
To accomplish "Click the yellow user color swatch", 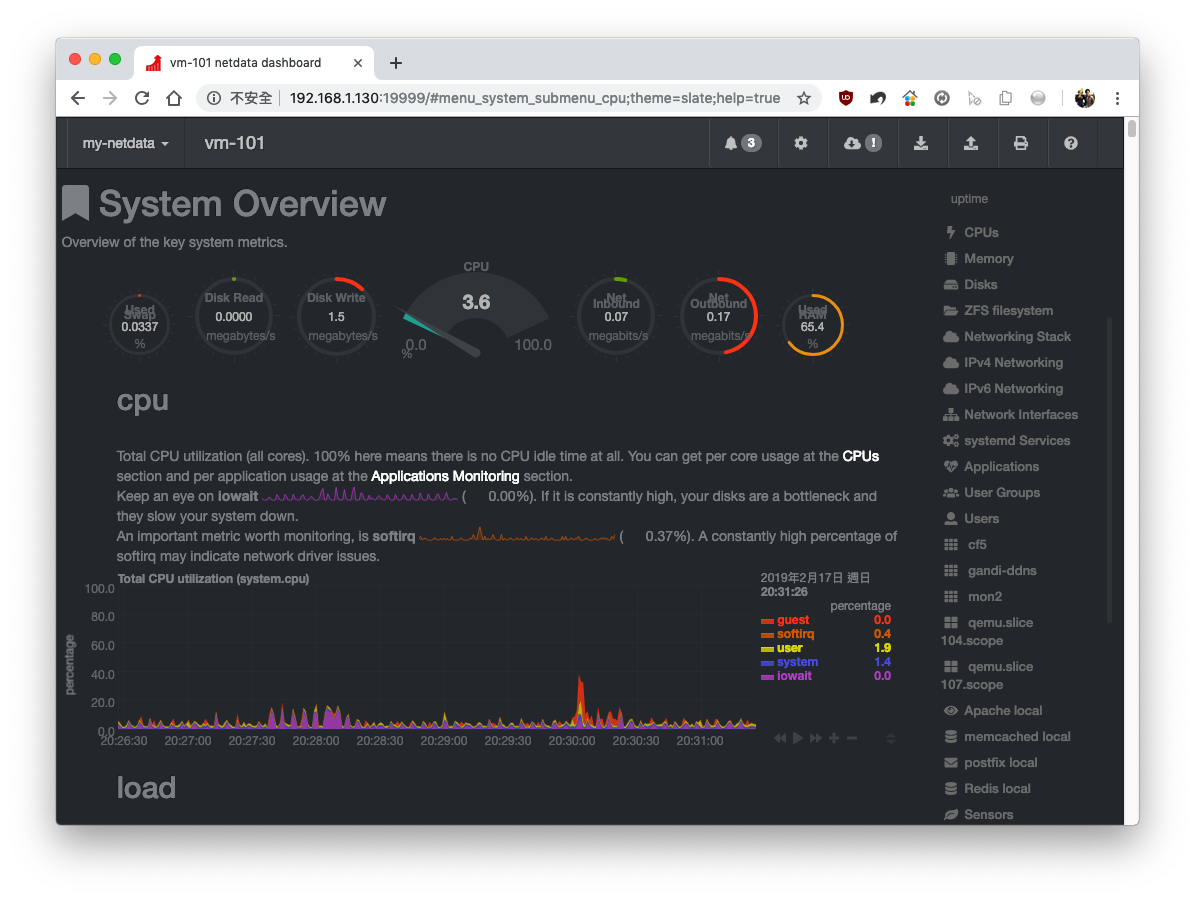I will click(766, 648).
